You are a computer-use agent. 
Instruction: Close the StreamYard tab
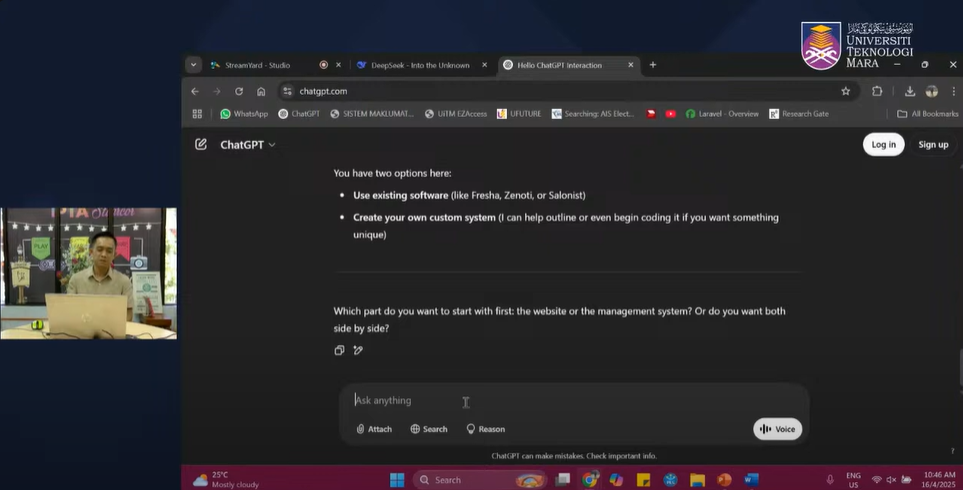[x=338, y=65]
